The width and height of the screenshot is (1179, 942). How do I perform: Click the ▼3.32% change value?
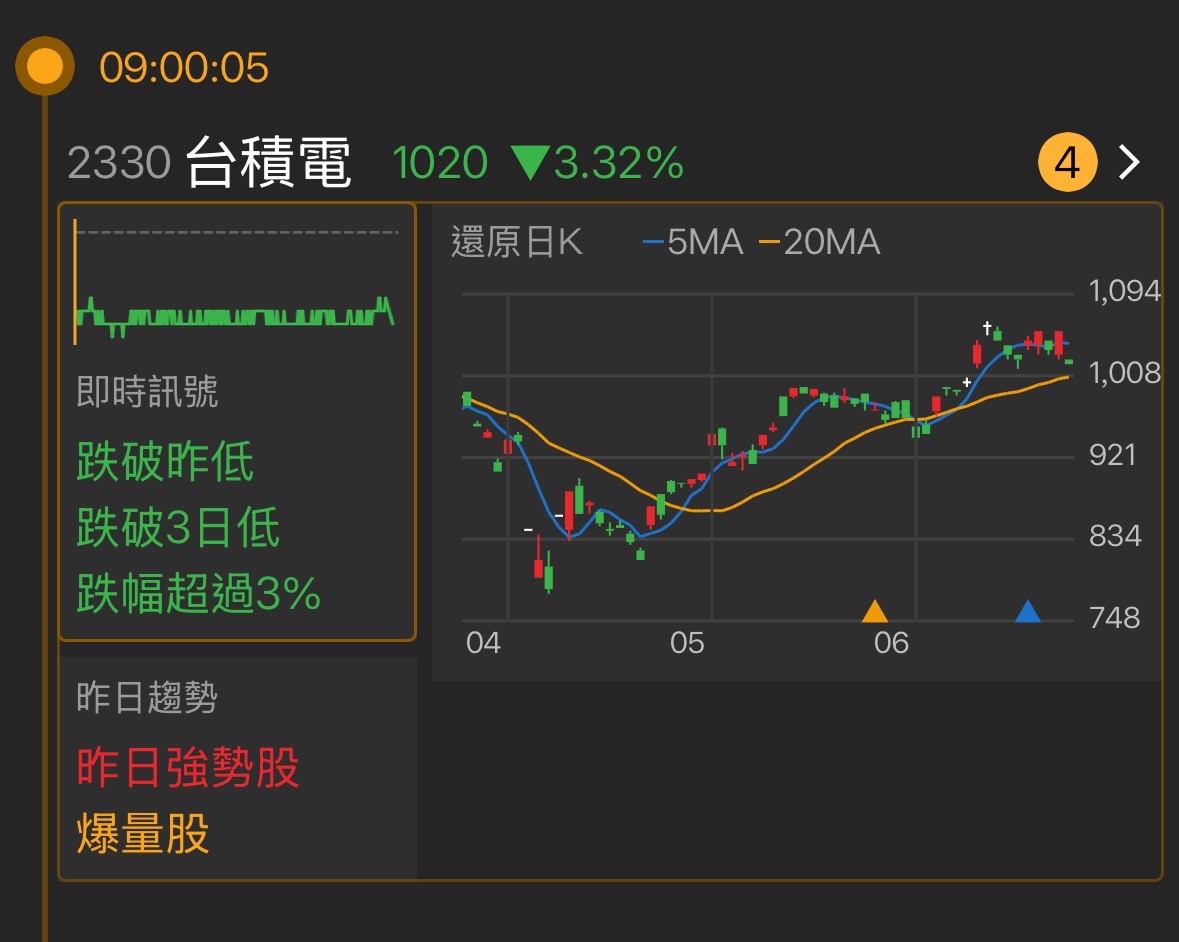click(x=597, y=162)
